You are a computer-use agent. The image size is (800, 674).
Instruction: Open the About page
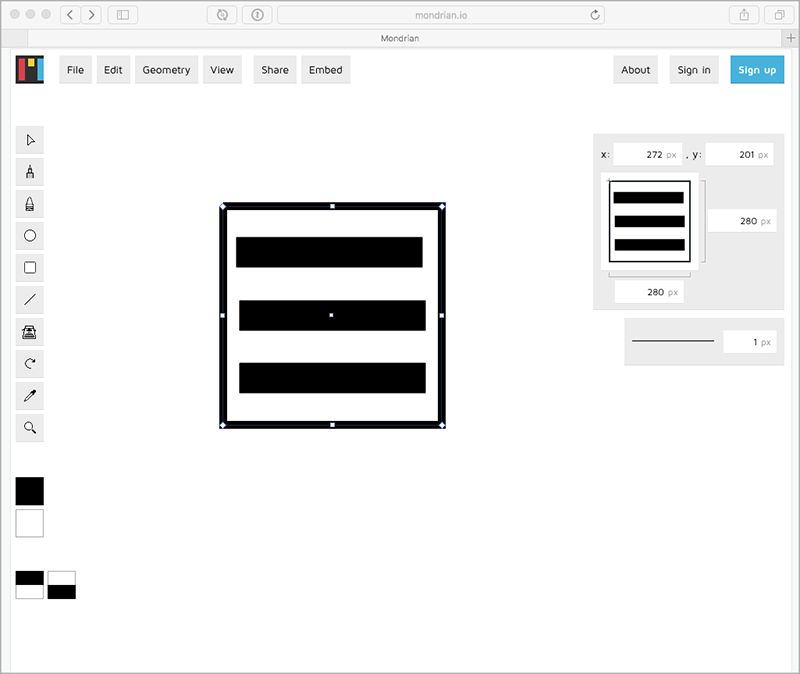pyautogui.click(x=635, y=70)
